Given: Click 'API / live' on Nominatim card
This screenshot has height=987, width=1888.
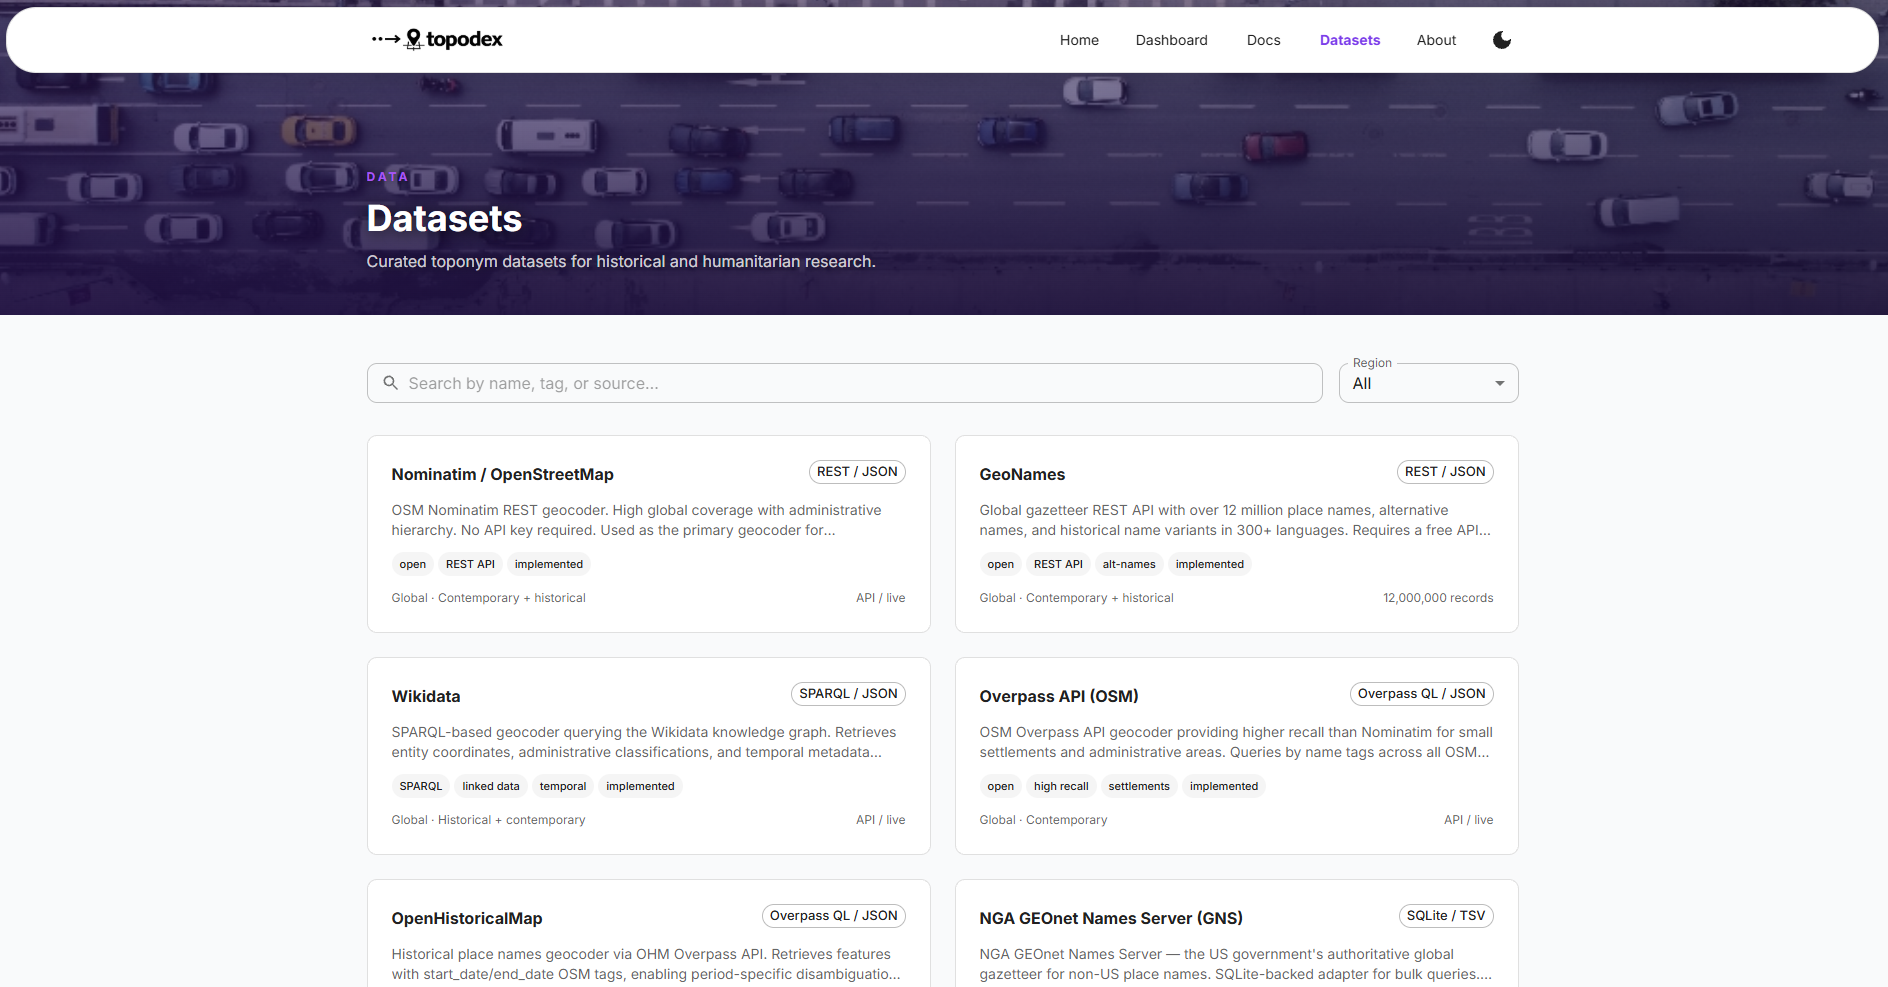Looking at the screenshot, I should pyautogui.click(x=880, y=598).
